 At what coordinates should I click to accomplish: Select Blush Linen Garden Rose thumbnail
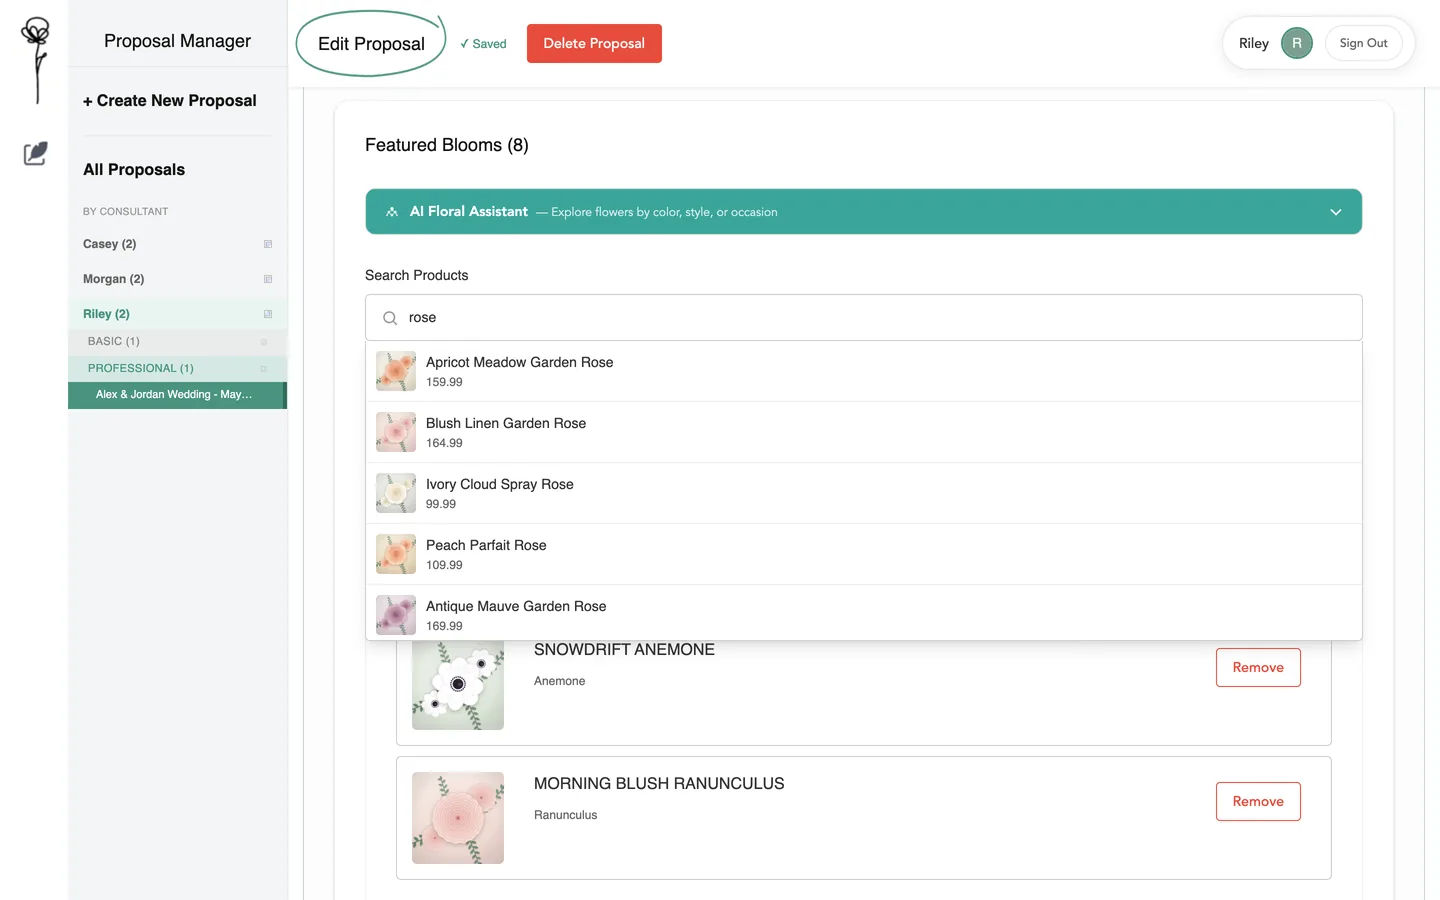pyautogui.click(x=396, y=432)
